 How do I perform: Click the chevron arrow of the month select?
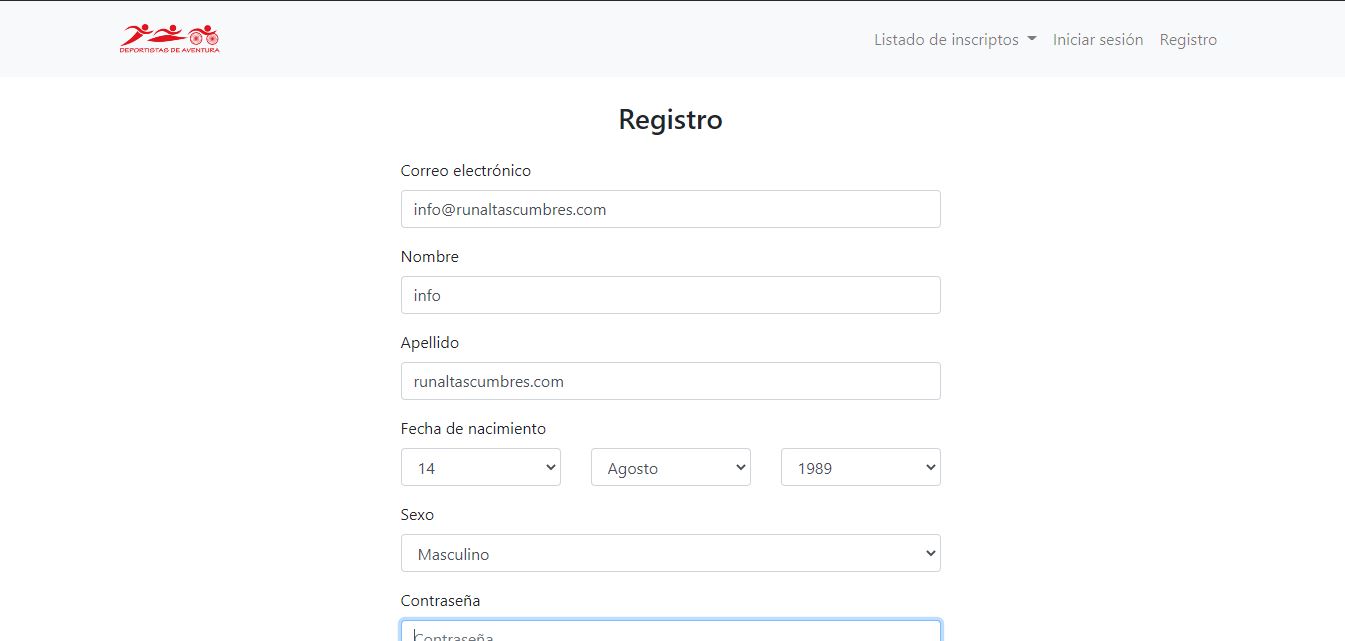(x=740, y=467)
